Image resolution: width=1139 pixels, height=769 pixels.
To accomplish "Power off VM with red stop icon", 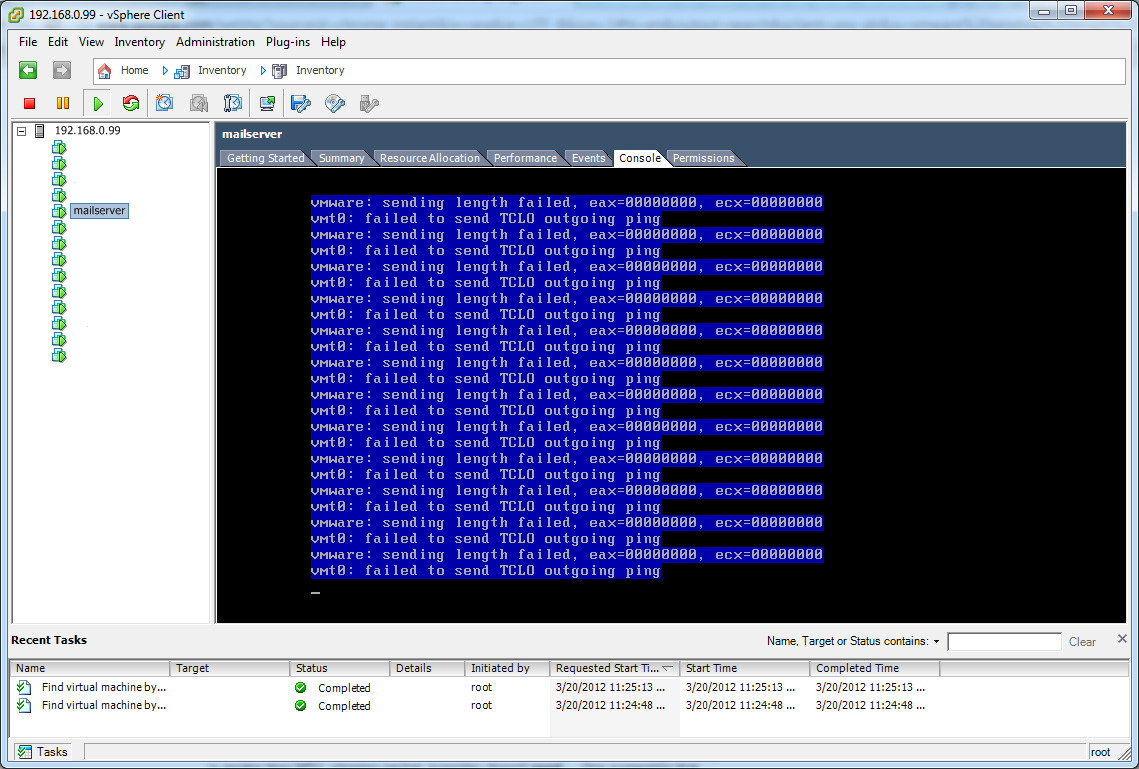I will (29, 103).
